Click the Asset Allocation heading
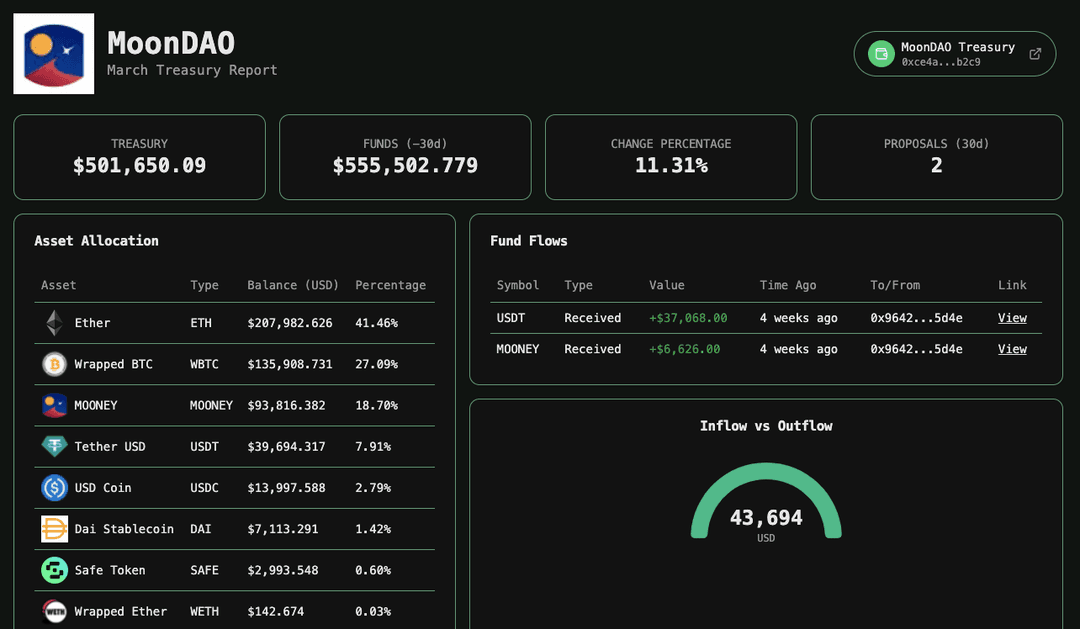This screenshot has width=1080, height=629. (96, 240)
